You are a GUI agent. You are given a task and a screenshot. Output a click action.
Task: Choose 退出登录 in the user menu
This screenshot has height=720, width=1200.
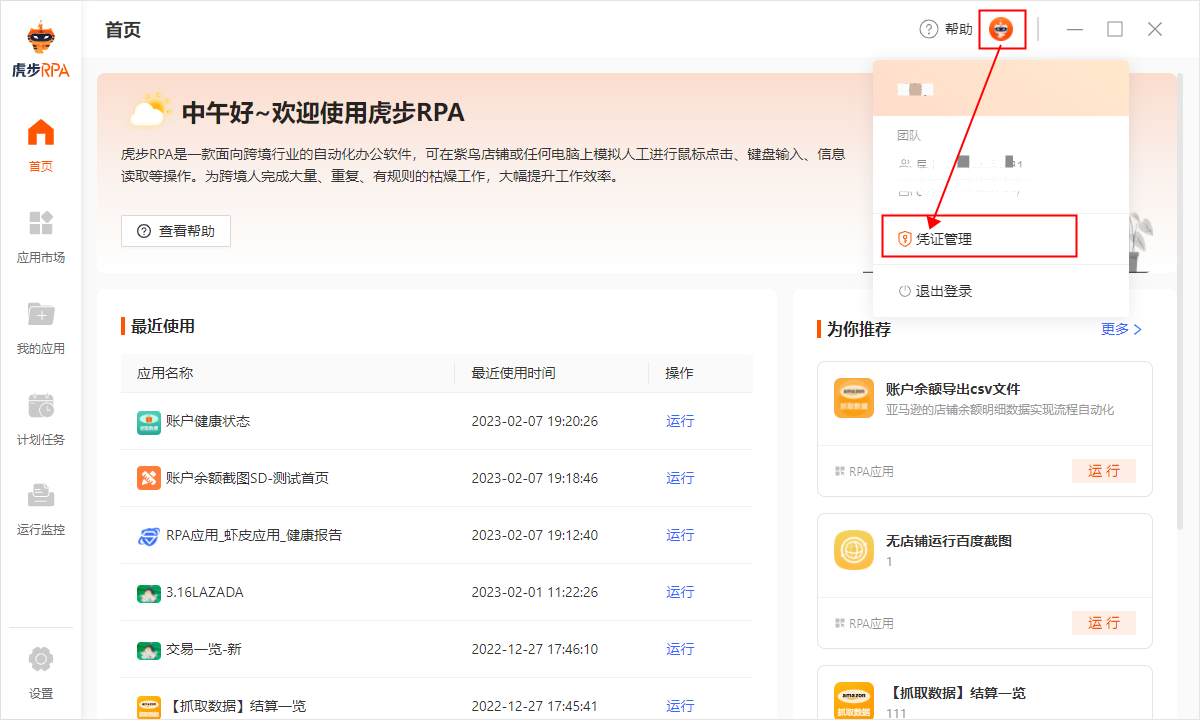936,291
